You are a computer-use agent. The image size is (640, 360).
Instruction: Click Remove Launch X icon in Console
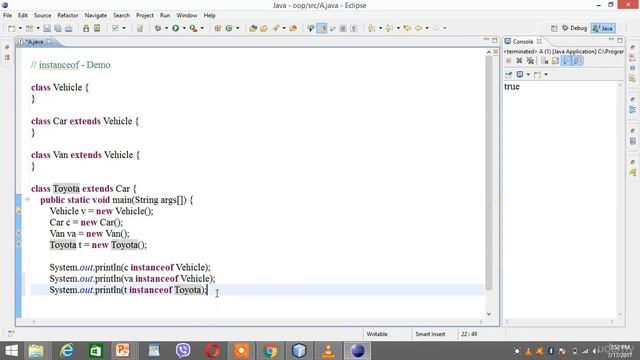point(519,61)
